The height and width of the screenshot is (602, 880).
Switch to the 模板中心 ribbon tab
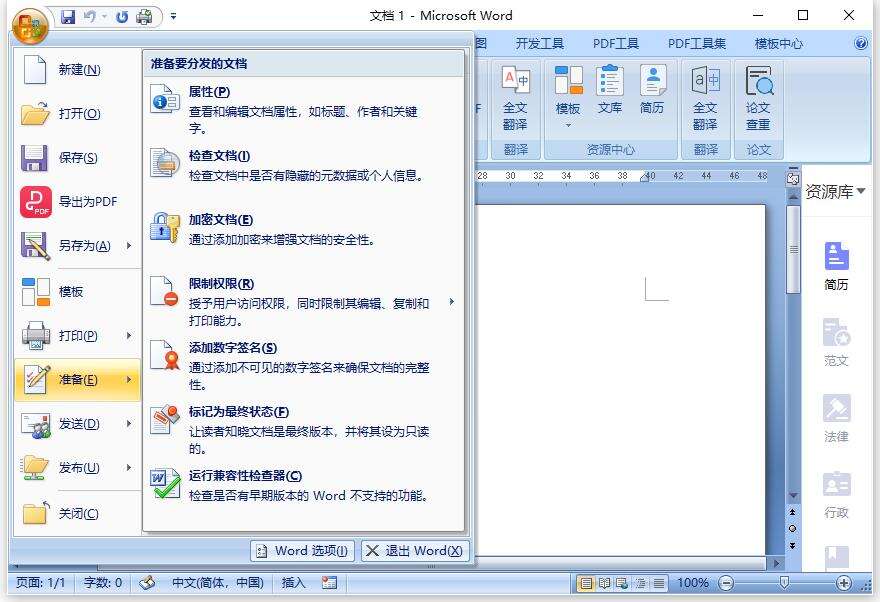pyautogui.click(x=778, y=44)
